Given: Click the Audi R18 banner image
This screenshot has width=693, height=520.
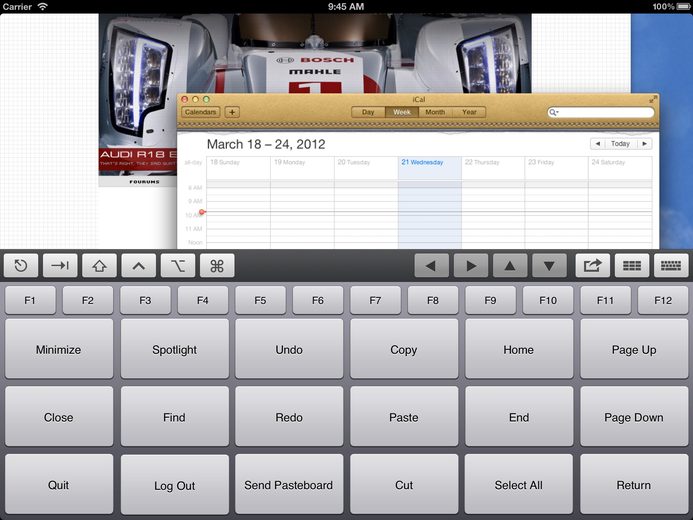Looking at the screenshot, I should (x=138, y=161).
